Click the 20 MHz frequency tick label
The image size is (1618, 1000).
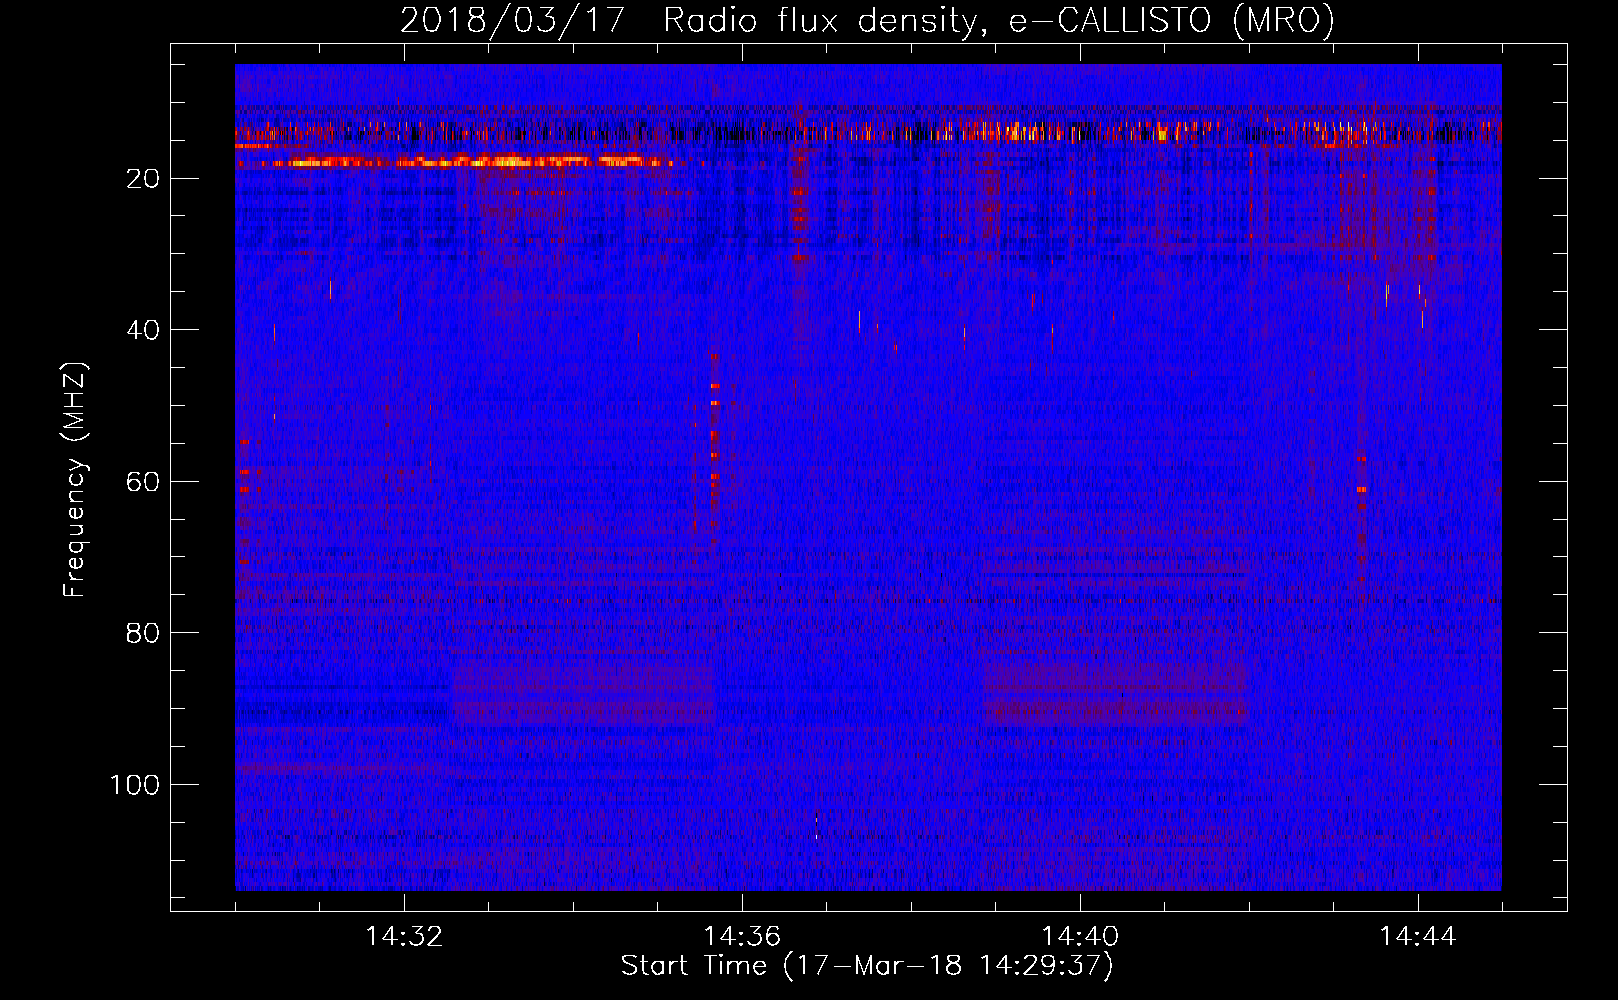(143, 179)
